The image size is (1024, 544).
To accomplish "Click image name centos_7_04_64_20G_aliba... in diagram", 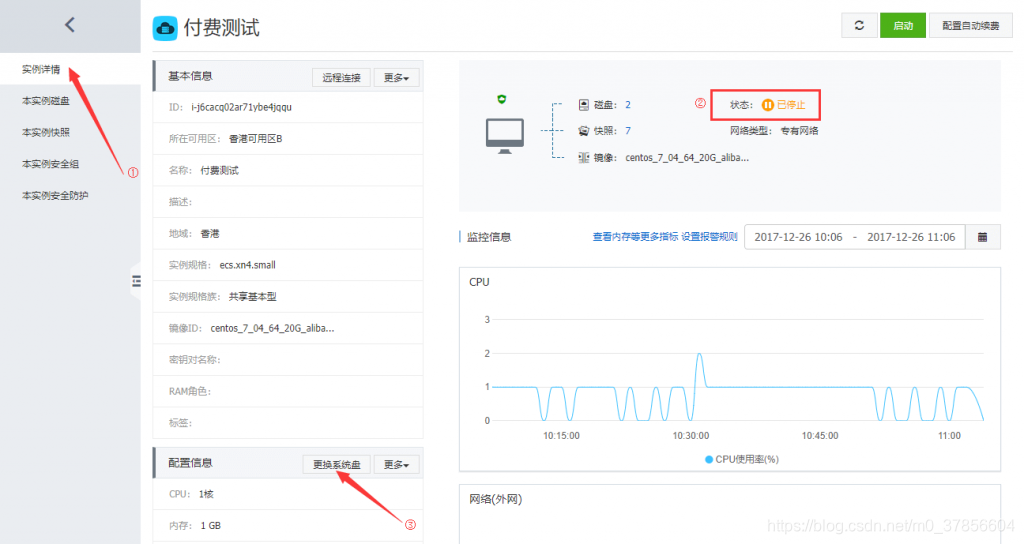I will click(x=687, y=157).
